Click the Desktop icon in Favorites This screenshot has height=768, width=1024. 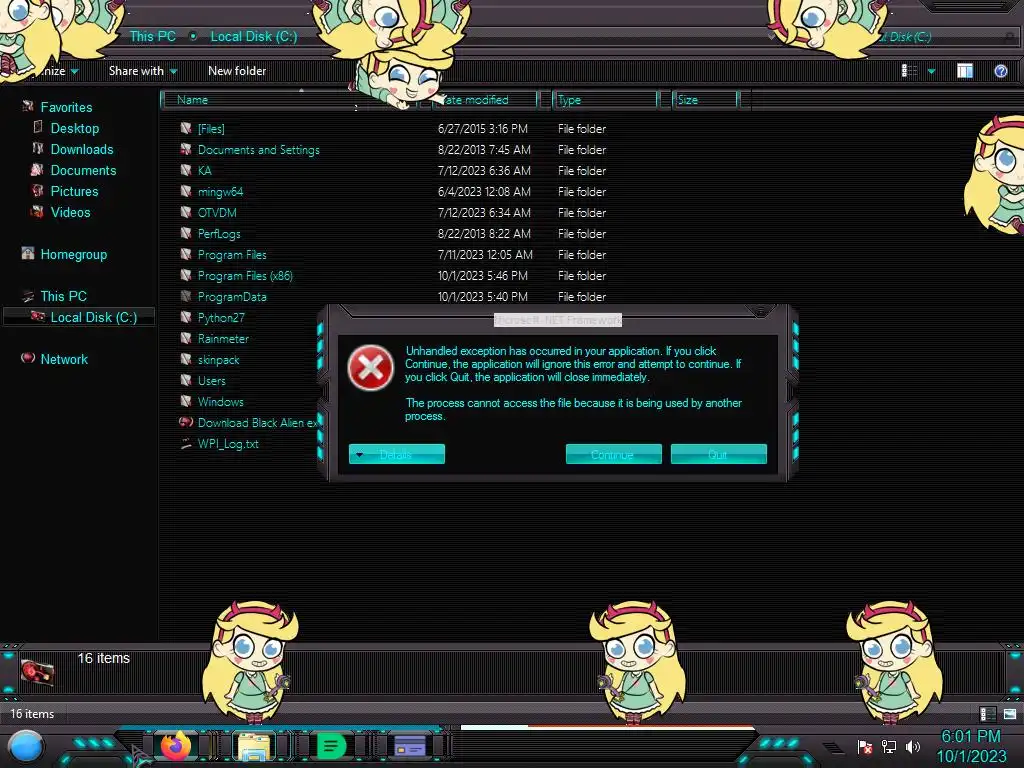click(38, 127)
